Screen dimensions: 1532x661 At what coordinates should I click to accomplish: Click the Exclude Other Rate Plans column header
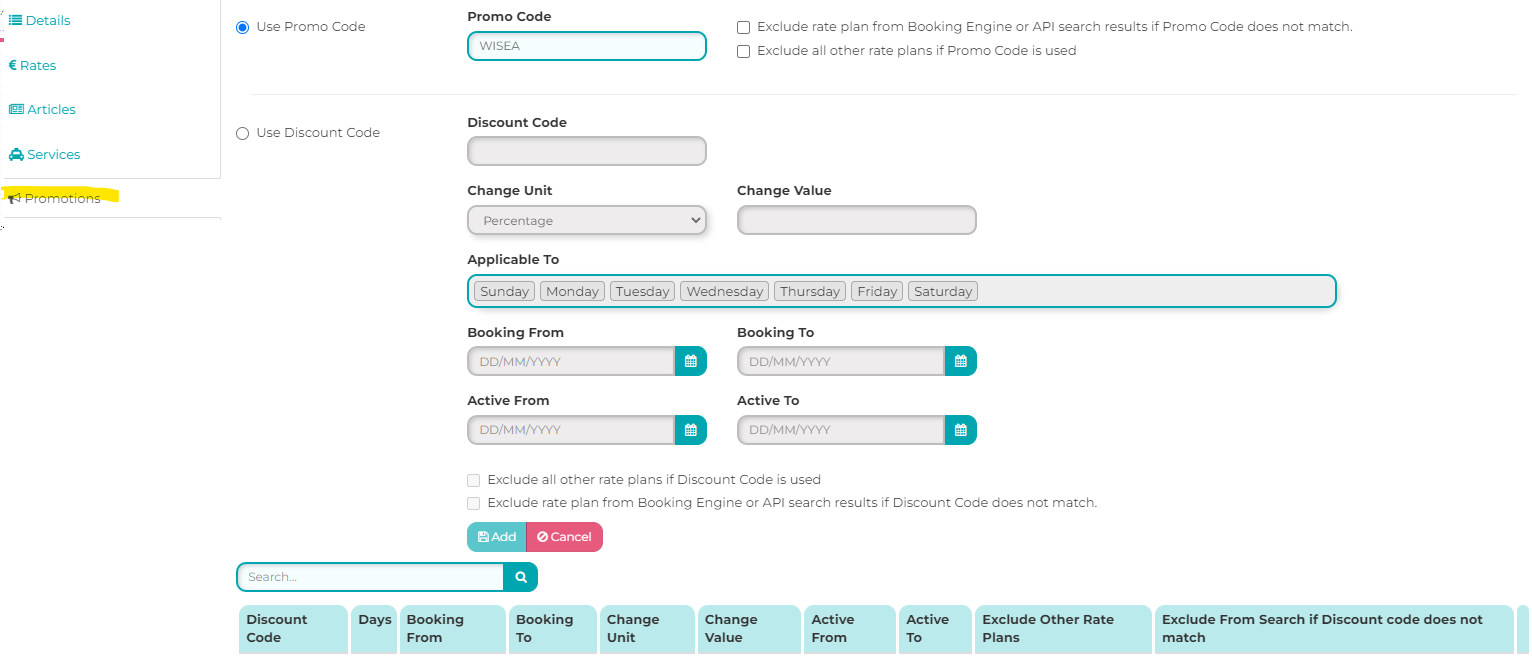click(x=1063, y=629)
